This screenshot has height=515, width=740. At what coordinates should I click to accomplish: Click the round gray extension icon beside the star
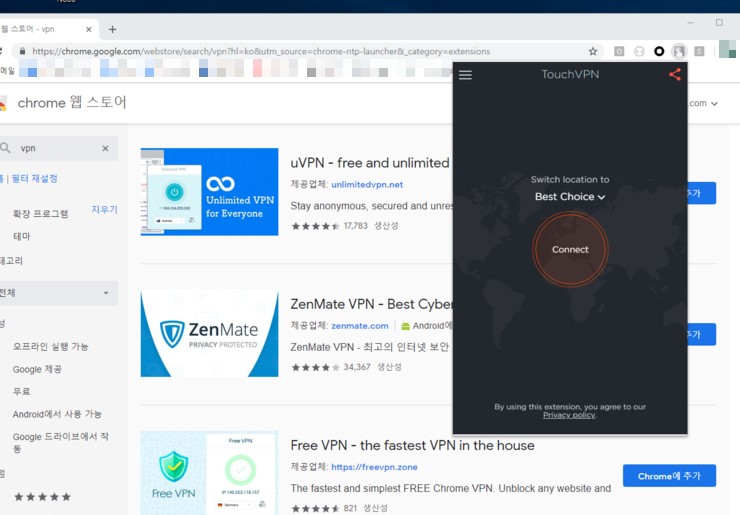pyautogui.click(x=639, y=51)
